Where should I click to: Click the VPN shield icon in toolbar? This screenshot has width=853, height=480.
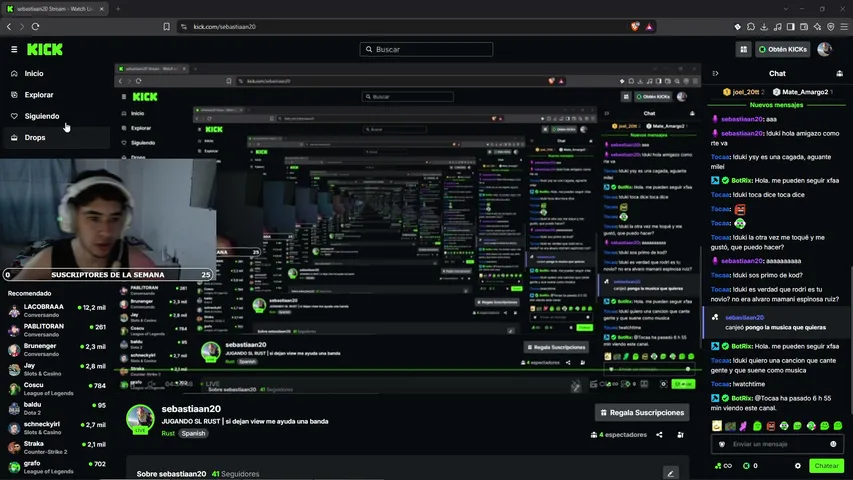(x=831, y=27)
